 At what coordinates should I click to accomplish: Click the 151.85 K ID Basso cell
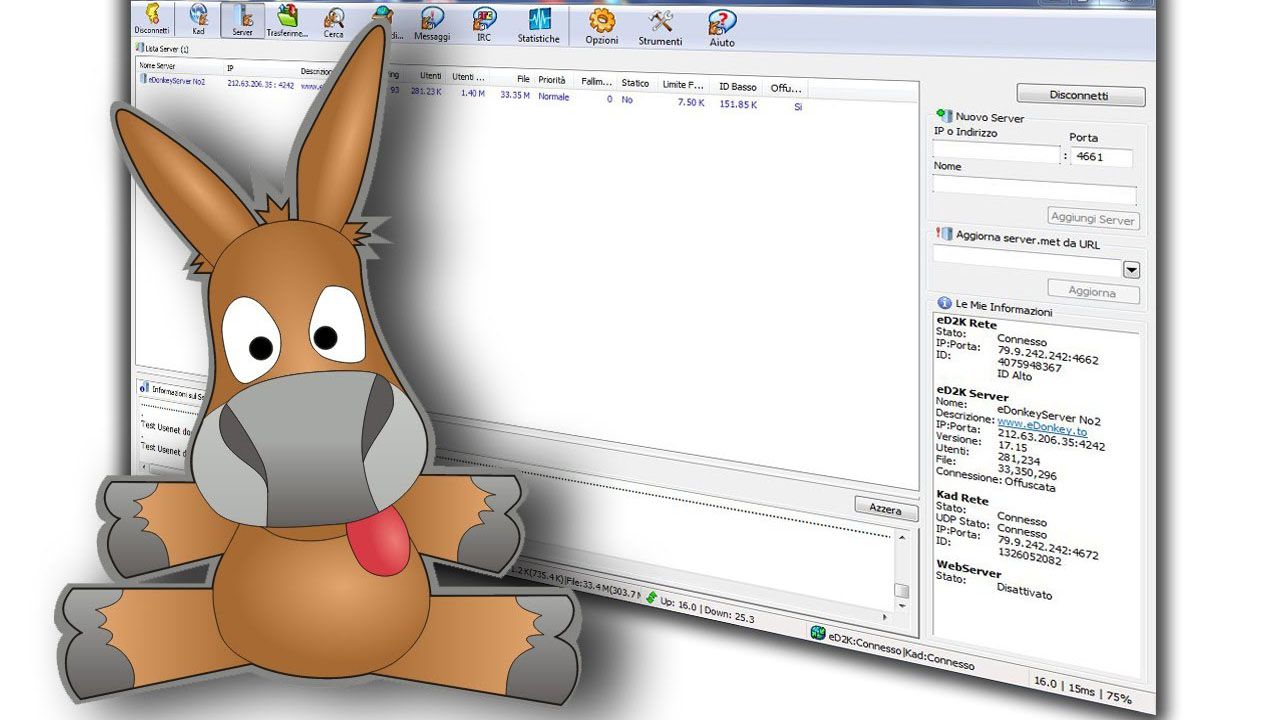coord(738,103)
